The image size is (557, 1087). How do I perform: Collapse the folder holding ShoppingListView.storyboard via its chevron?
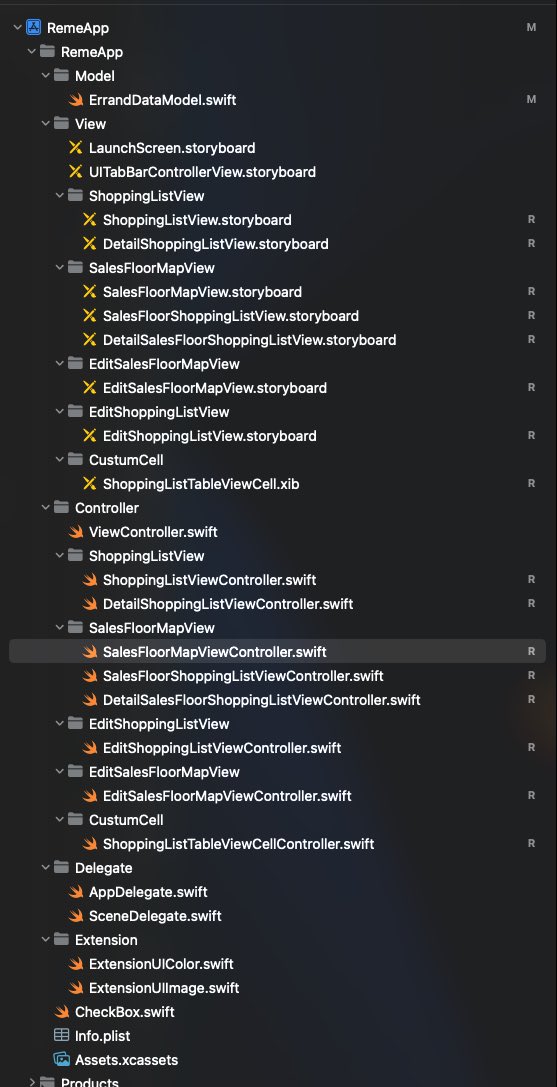[60, 195]
